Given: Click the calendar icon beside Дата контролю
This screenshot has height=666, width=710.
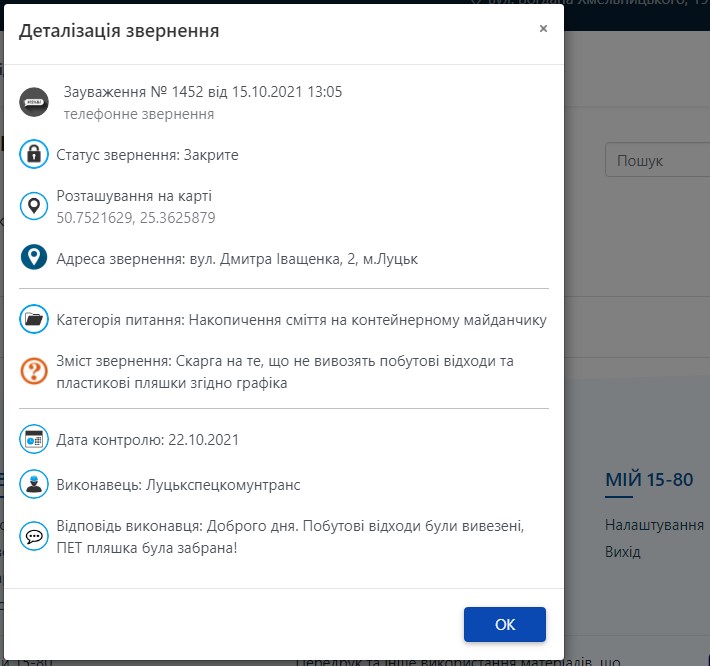Looking at the screenshot, I should pos(35,439).
